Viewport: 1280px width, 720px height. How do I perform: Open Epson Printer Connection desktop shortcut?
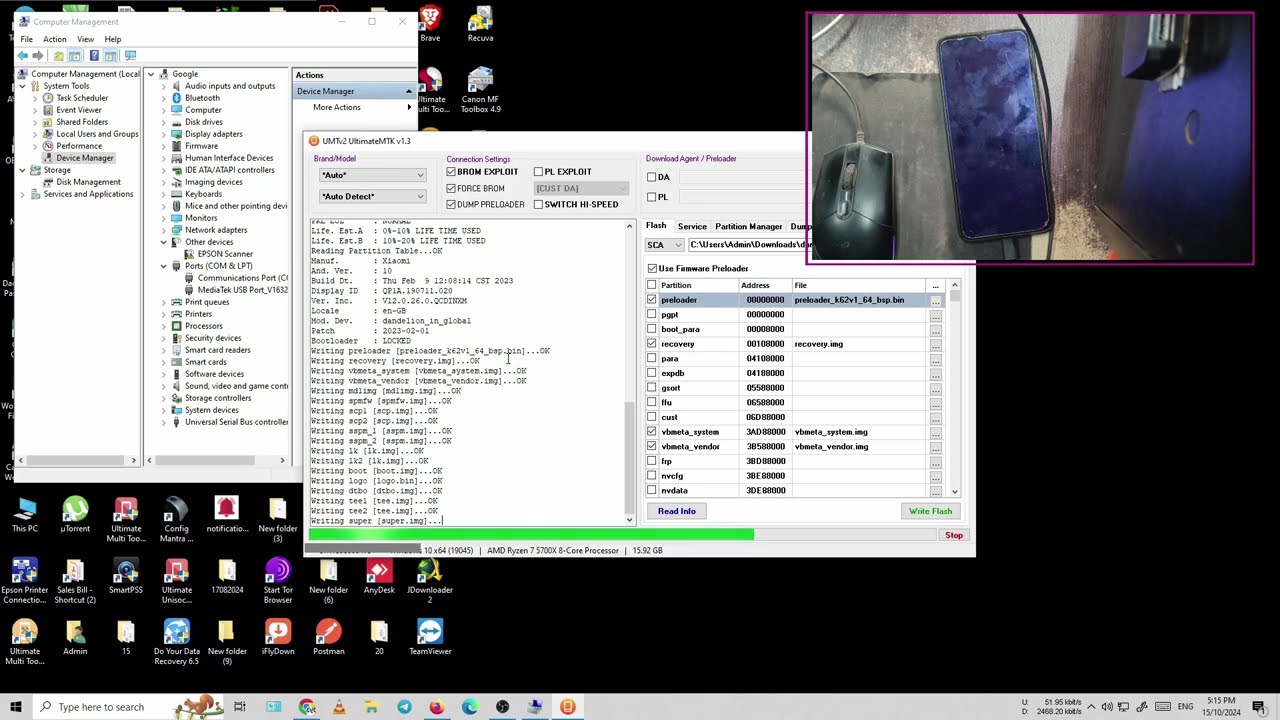[x=25, y=582]
